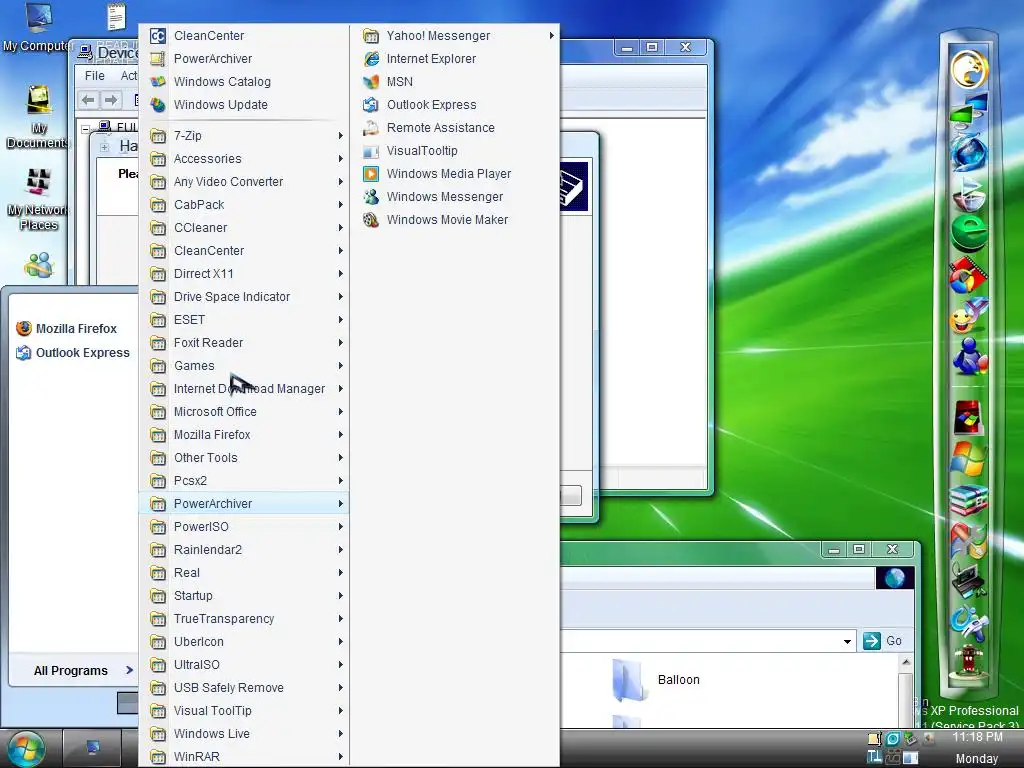Click the Mozilla Firefox pinned Start menu item
Viewport: 1024px width, 768px height.
pos(67,328)
